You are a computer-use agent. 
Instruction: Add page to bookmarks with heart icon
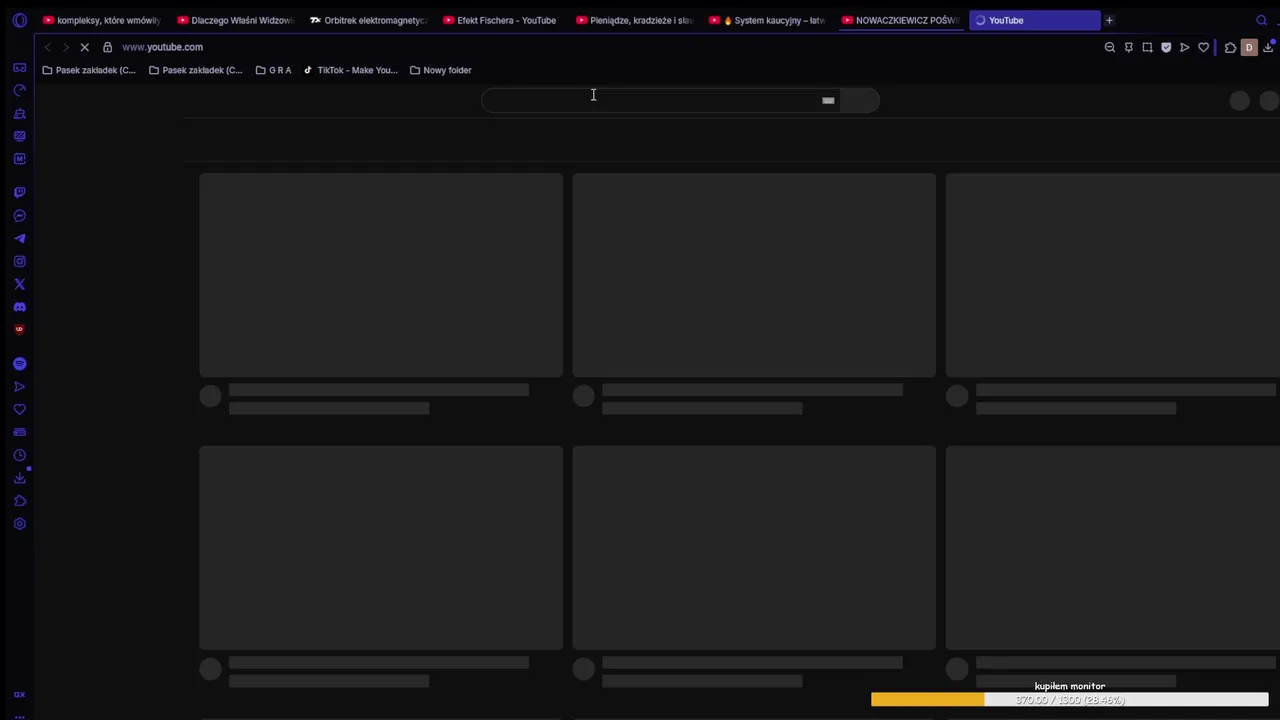[1204, 47]
